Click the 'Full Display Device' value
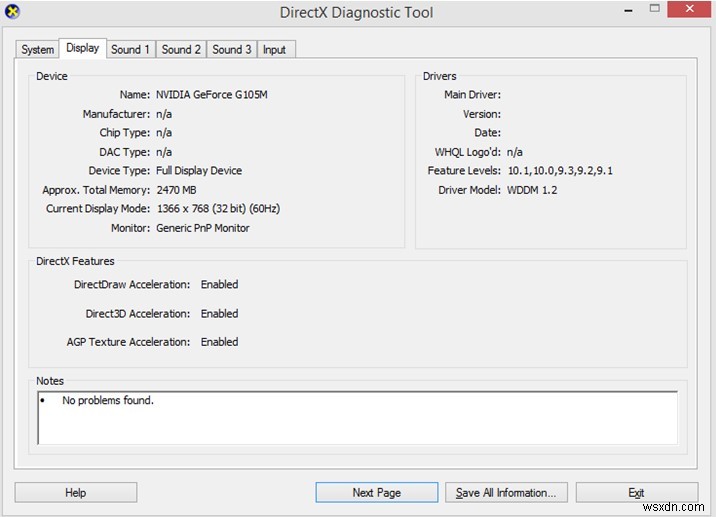716x517 pixels. 199,171
